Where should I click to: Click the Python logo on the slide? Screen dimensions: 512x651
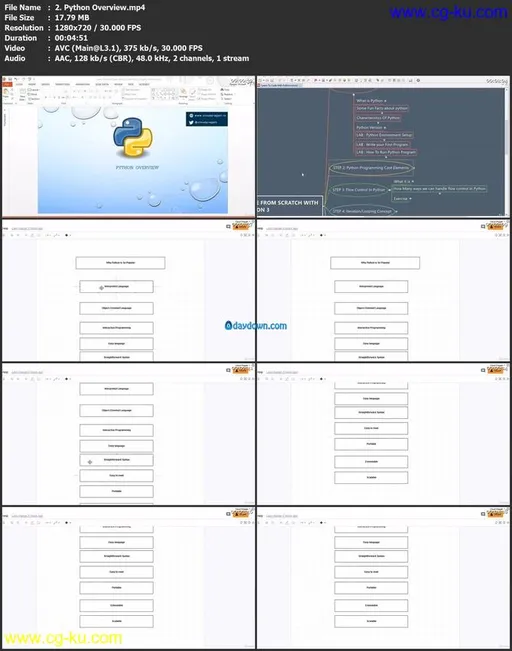(133, 137)
